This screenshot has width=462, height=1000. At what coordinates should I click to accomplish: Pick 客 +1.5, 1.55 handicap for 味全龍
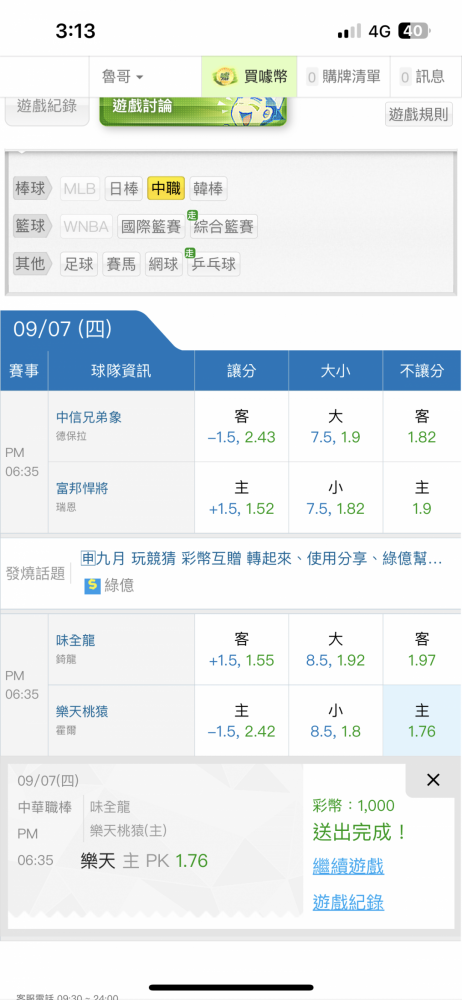coord(241,650)
